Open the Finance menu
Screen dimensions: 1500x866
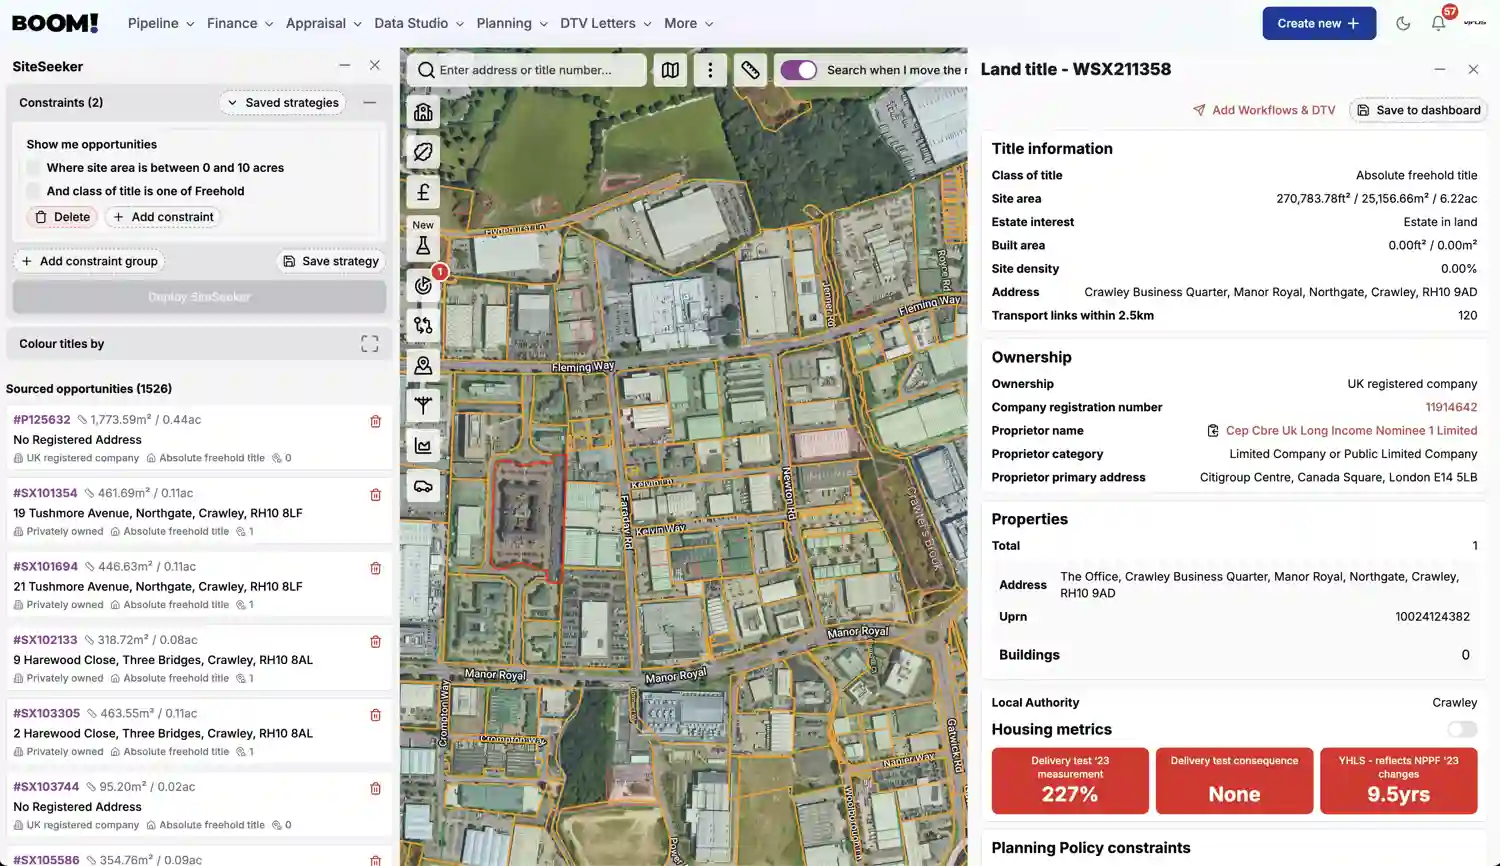[x=240, y=23]
